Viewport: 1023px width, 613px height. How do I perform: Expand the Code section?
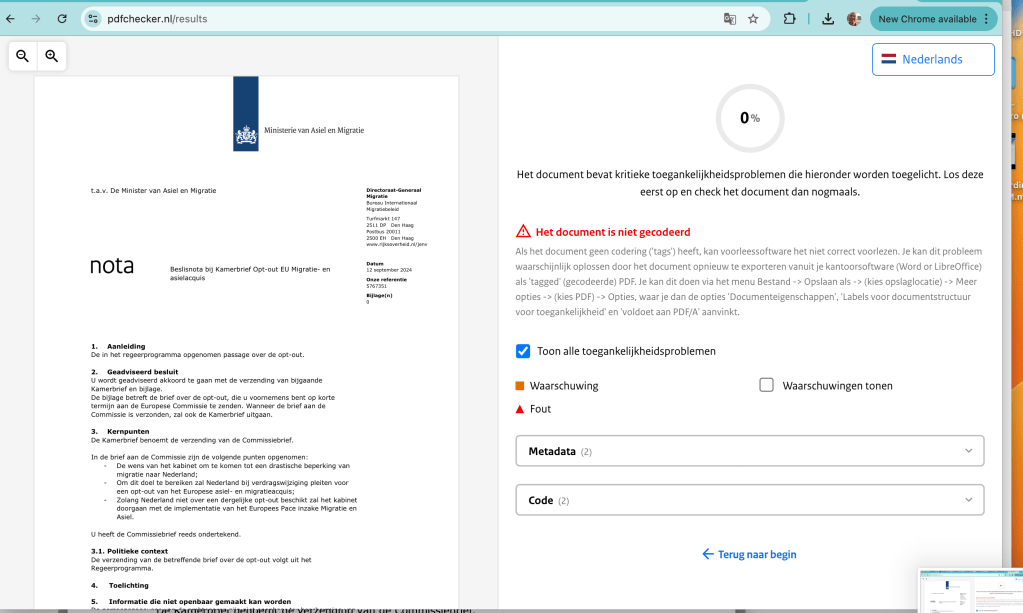(749, 500)
